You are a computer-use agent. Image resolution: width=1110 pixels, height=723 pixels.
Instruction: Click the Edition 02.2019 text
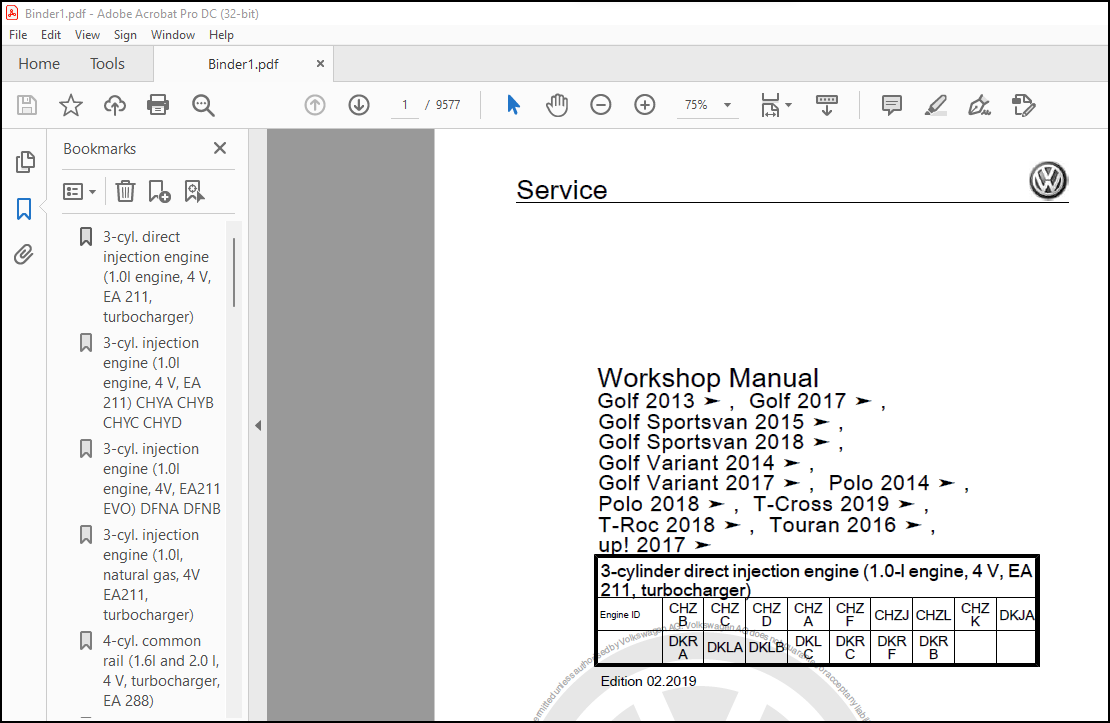click(648, 681)
